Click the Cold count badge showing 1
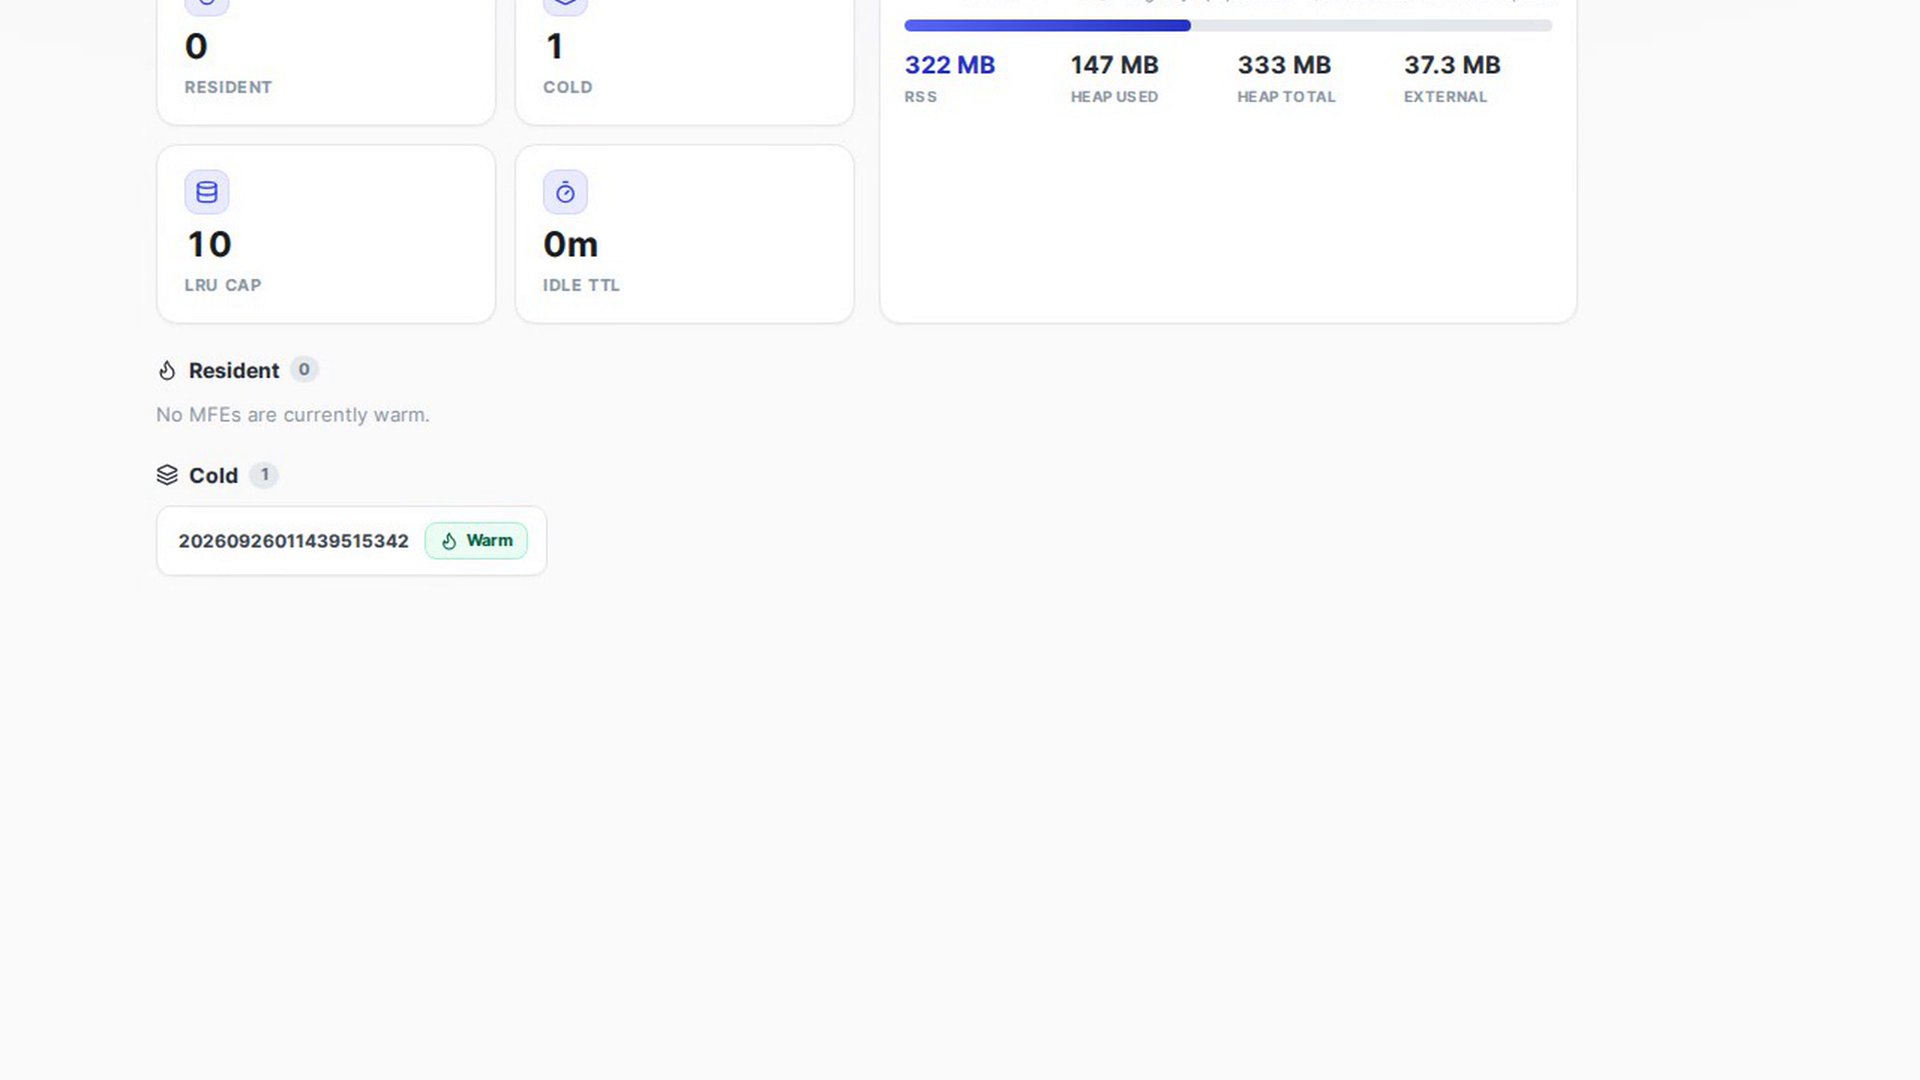 (264, 475)
